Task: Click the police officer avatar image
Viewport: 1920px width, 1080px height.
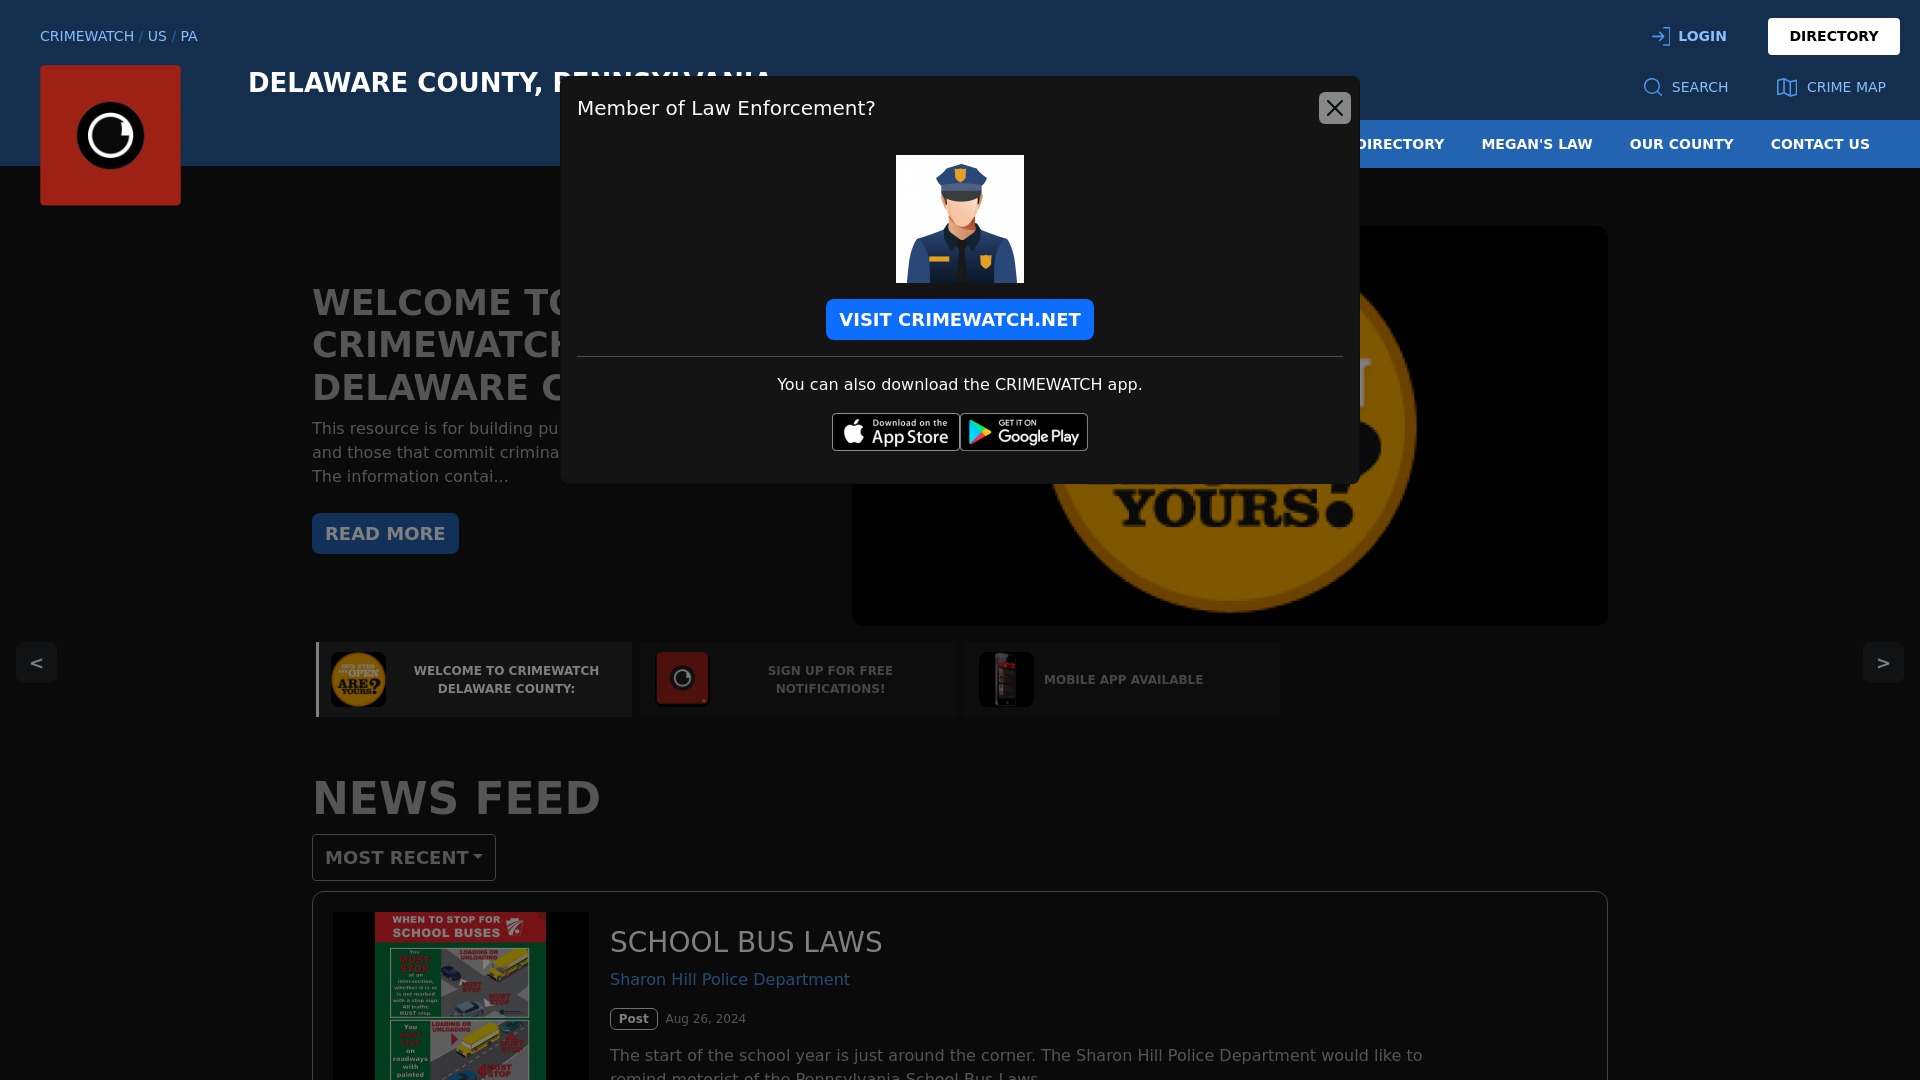Action: pyautogui.click(x=960, y=219)
